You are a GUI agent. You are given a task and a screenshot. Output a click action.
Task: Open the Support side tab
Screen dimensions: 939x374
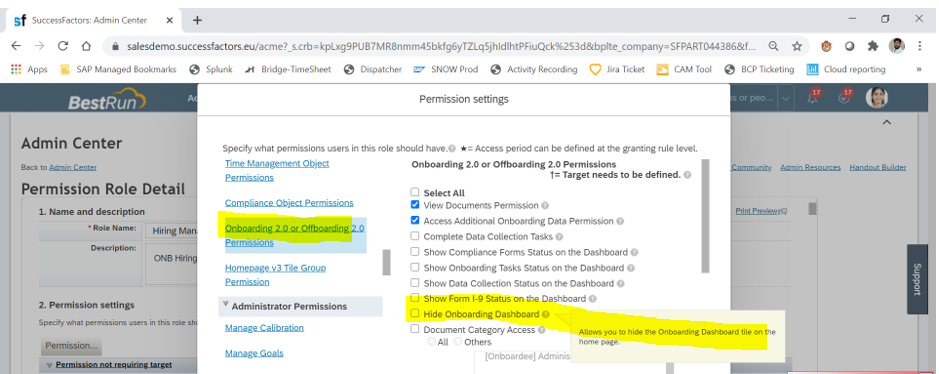coord(917,279)
